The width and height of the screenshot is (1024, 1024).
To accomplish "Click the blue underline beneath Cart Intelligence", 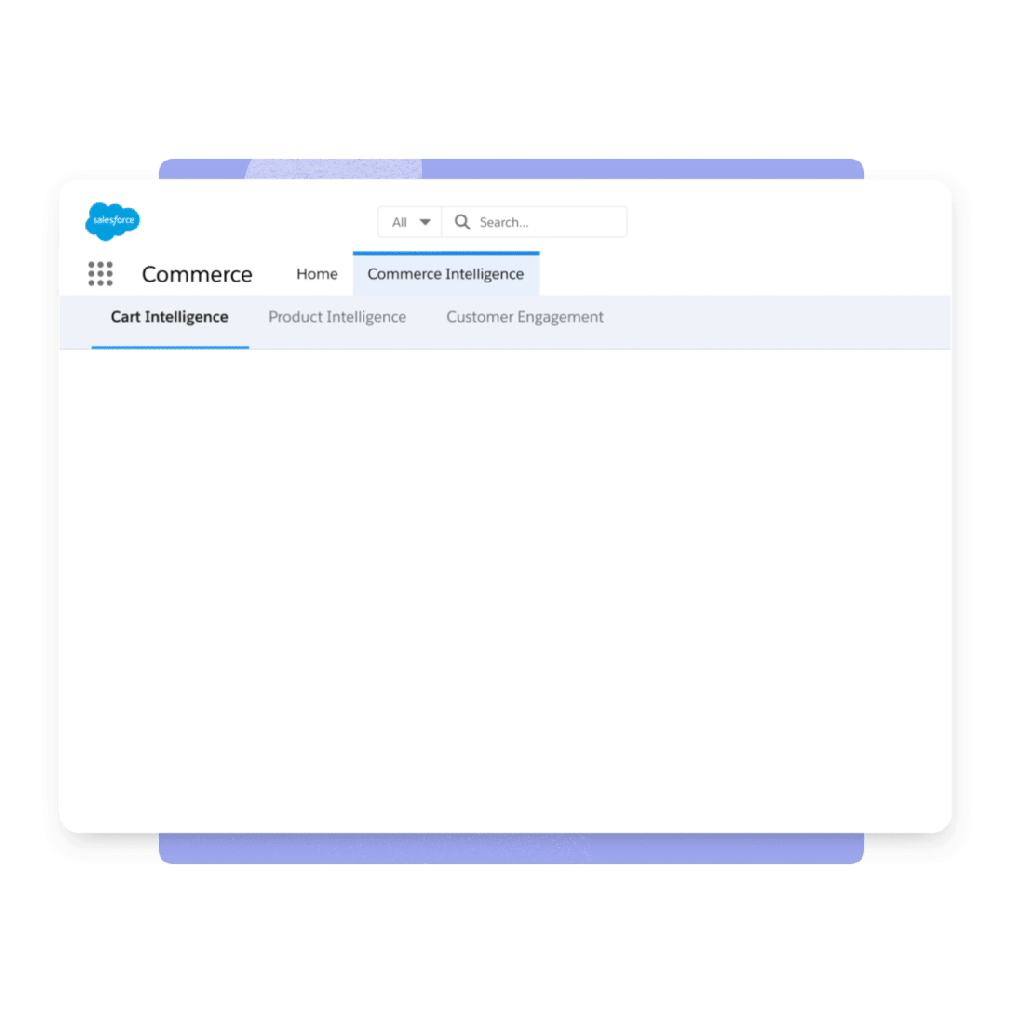I will pos(170,347).
